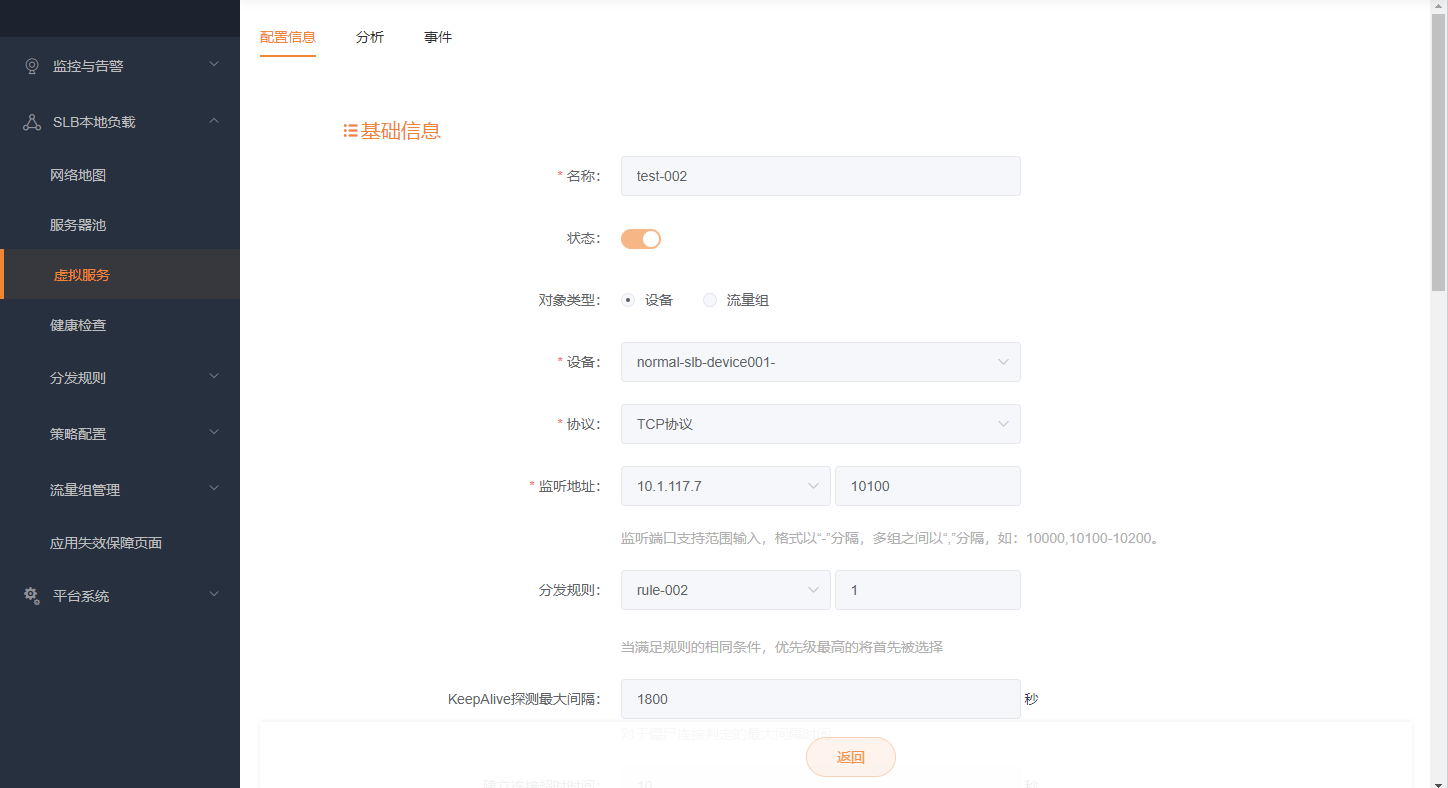Switch to the 事件 tab
The image size is (1448, 788).
coord(437,37)
